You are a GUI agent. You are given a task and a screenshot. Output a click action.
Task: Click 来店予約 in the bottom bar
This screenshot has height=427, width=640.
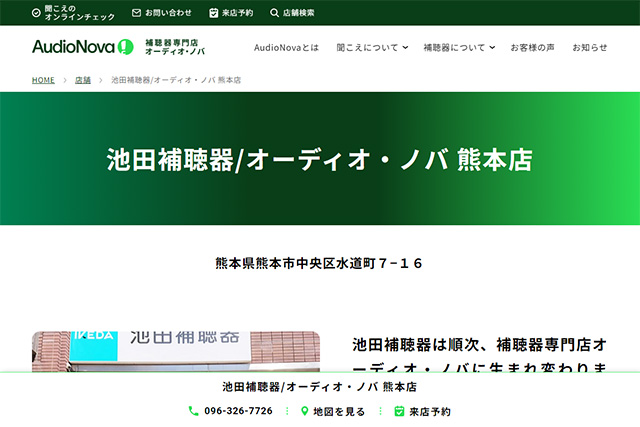[430, 411]
